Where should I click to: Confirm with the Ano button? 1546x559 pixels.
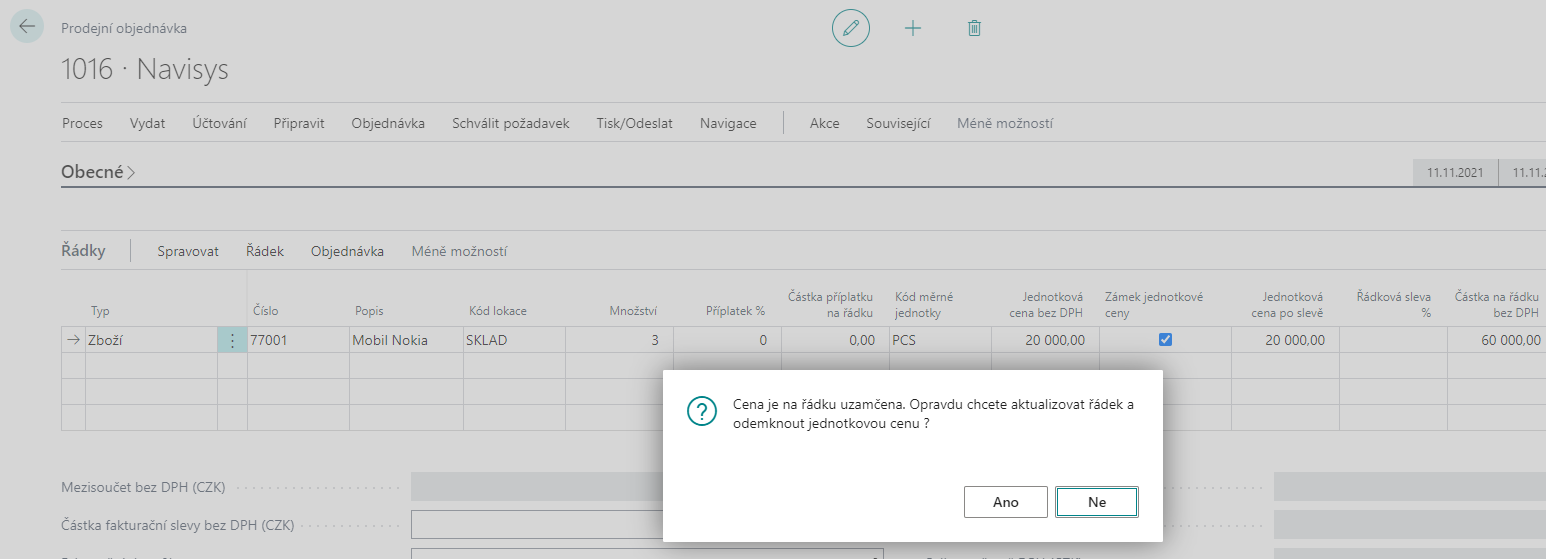pyautogui.click(x=1005, y=502)
